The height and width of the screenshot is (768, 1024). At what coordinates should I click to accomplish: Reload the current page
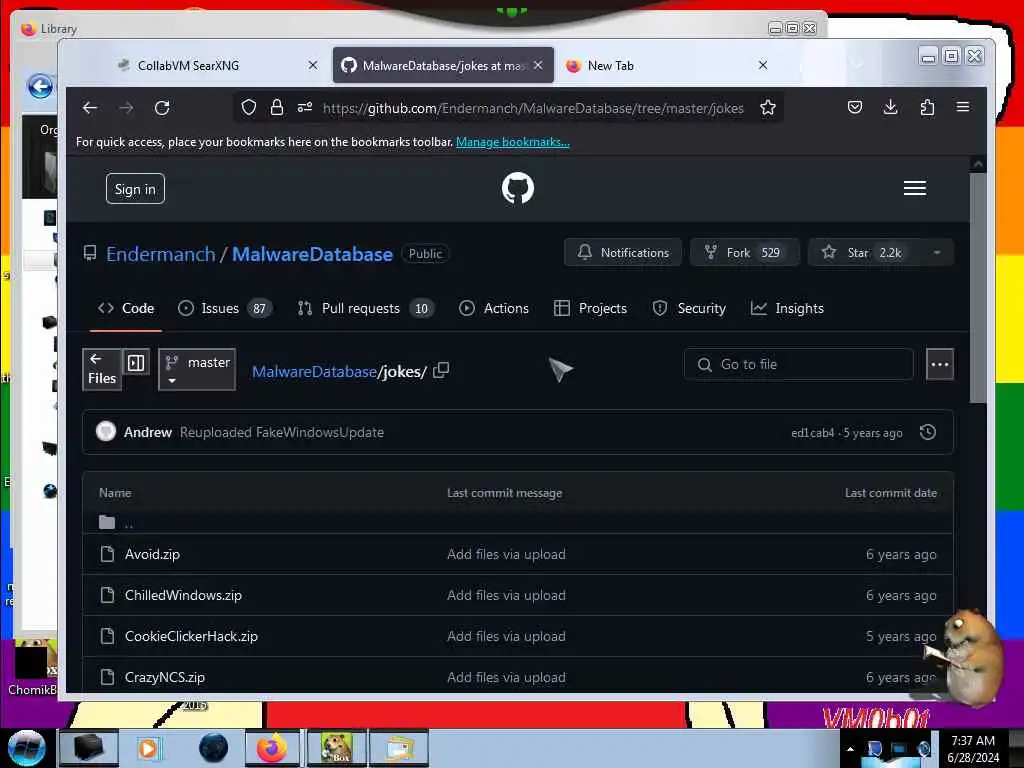point(162,108)
